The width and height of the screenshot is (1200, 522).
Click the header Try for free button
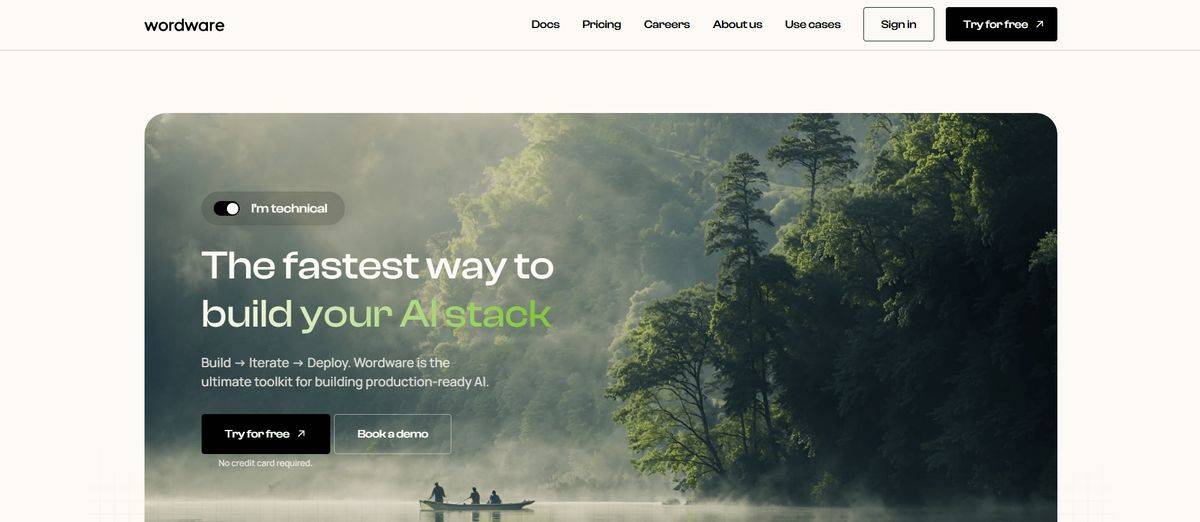(1001, 24)
